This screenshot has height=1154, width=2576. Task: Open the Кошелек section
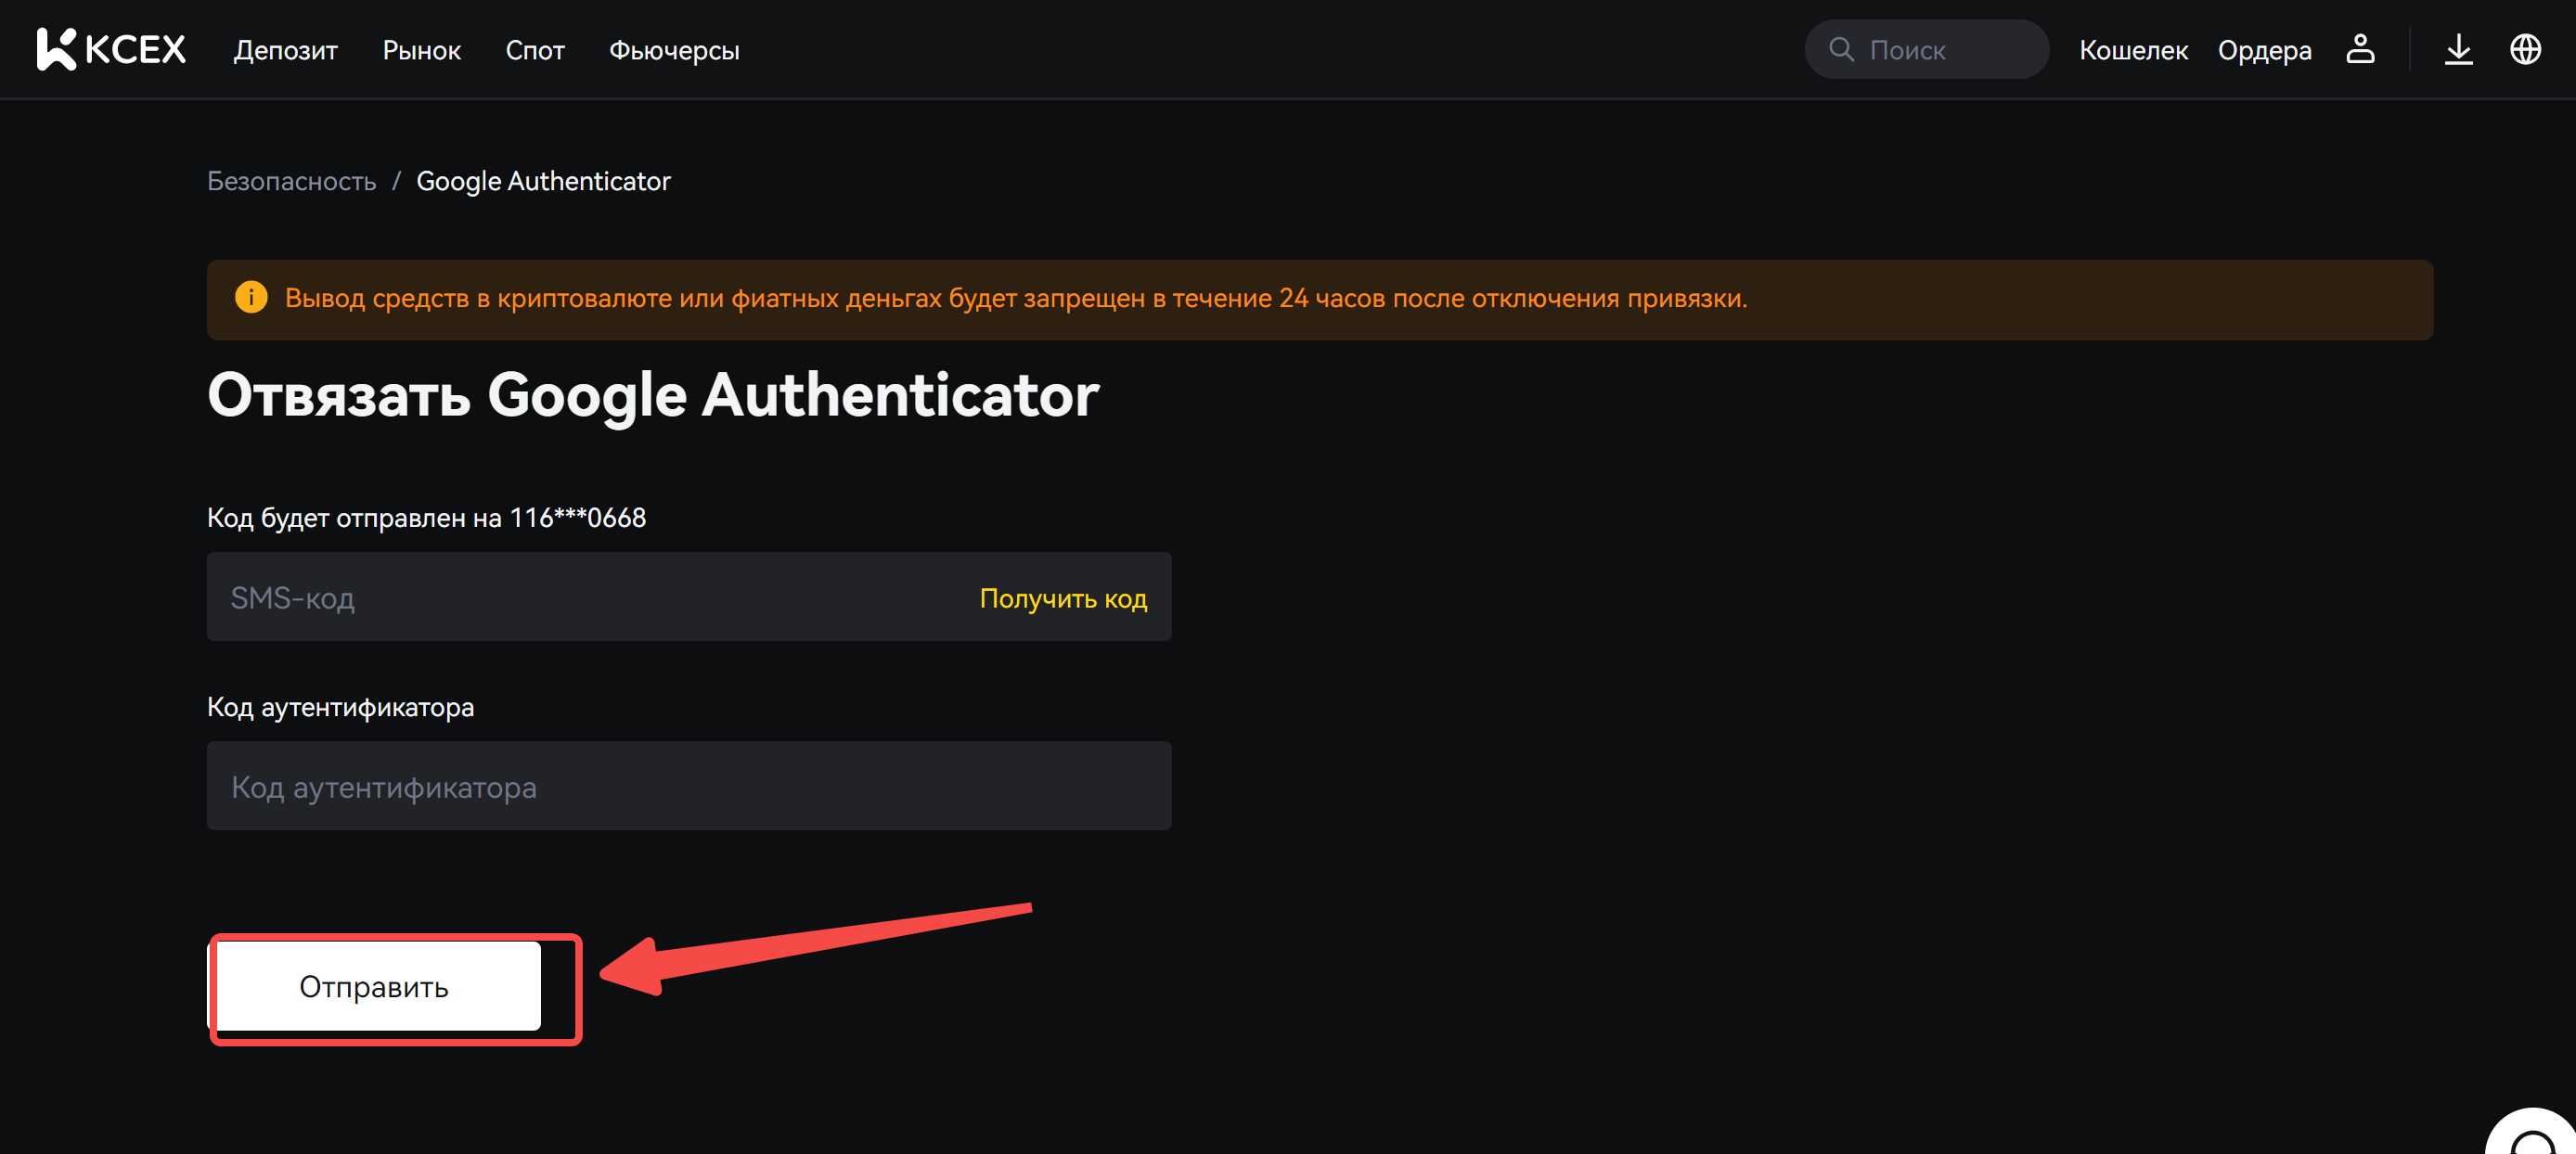[x=2133, y=50]
